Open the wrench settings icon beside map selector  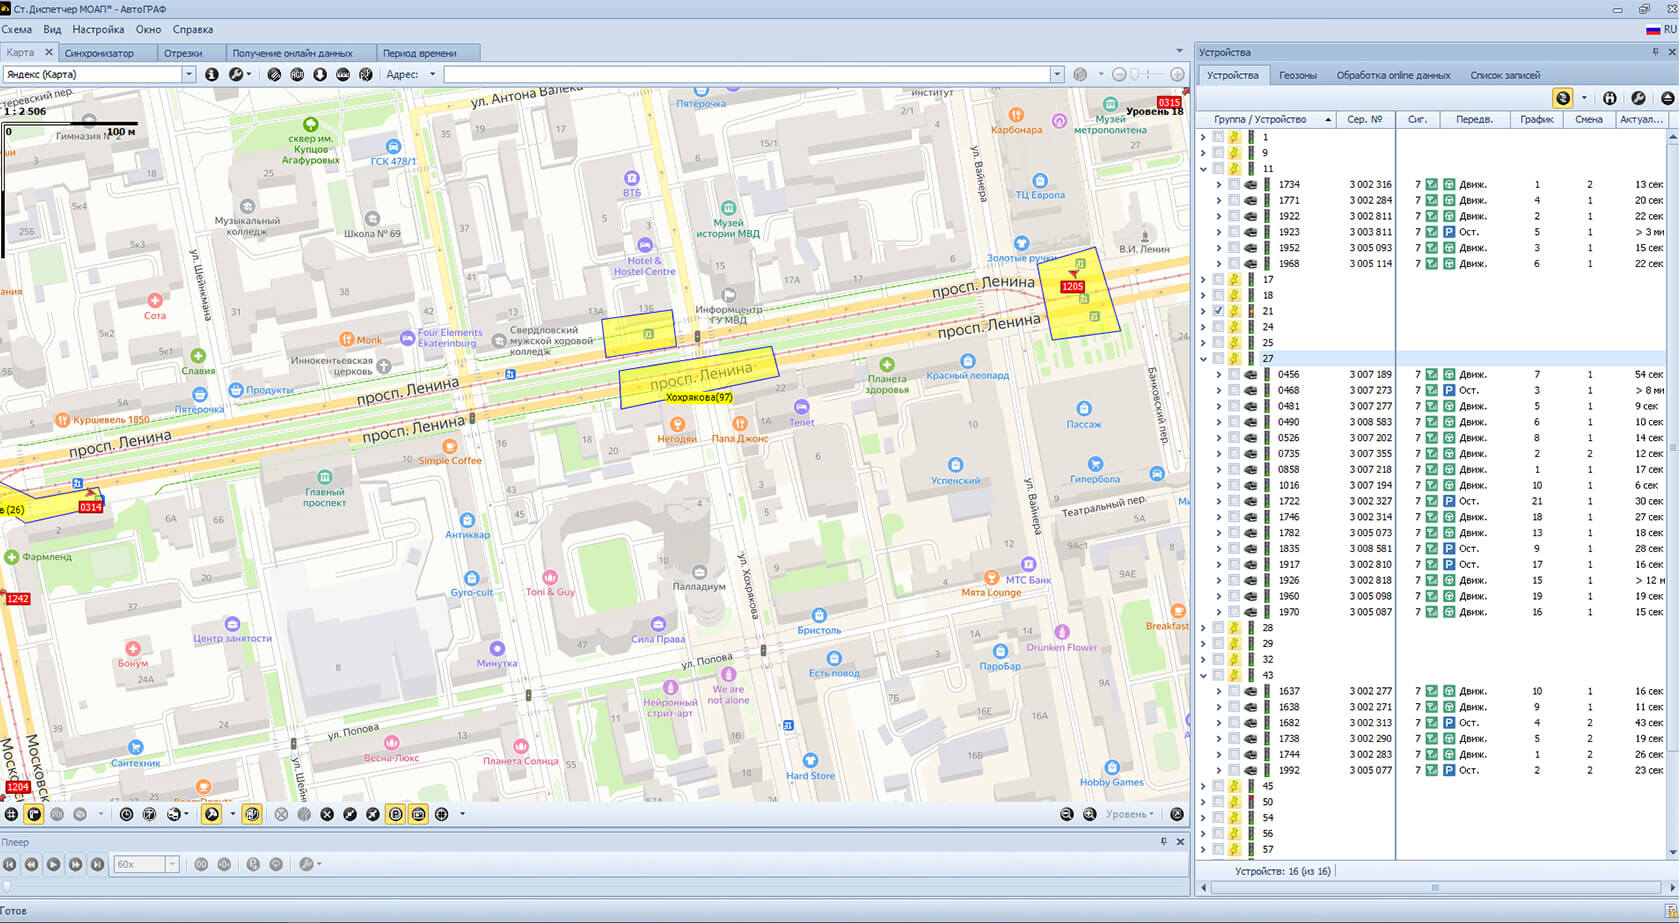tap(236, 74)
